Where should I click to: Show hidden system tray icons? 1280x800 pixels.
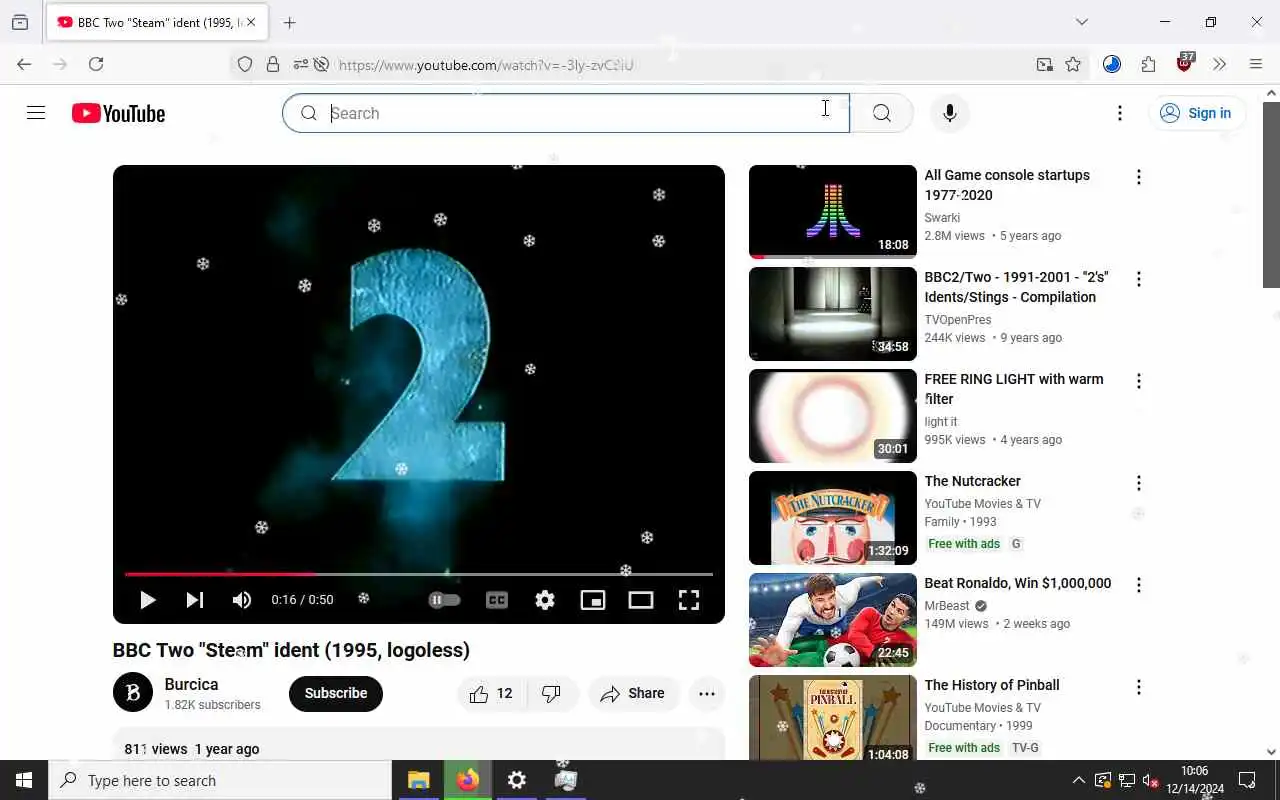[x=1078, y=780]
